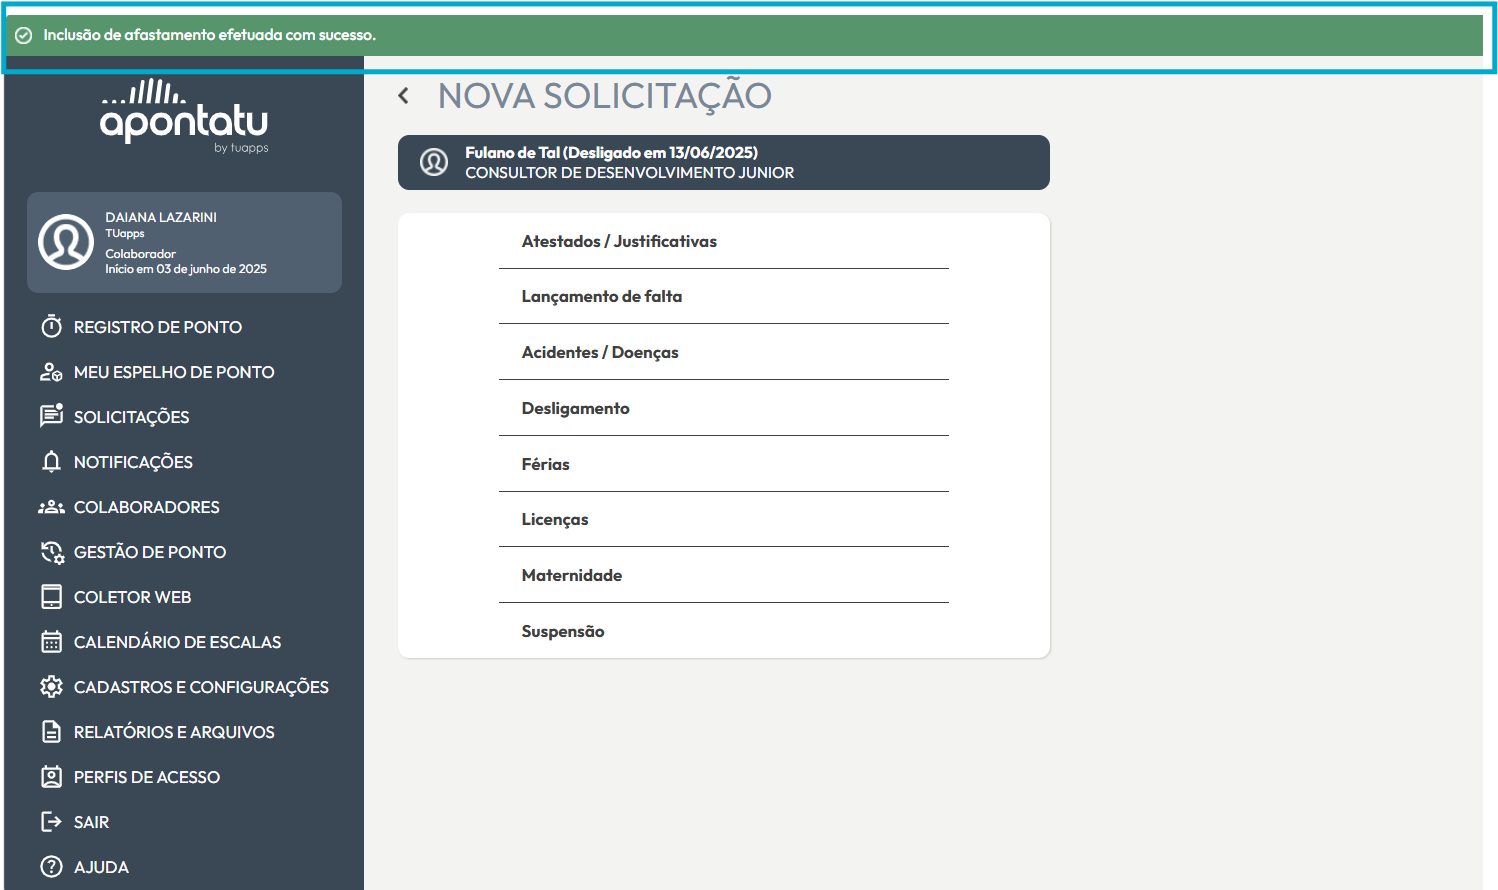The height and width of the screenshot is (890, 1498).
Task: Select the Licenças option
Action: (x=724, y=519)
